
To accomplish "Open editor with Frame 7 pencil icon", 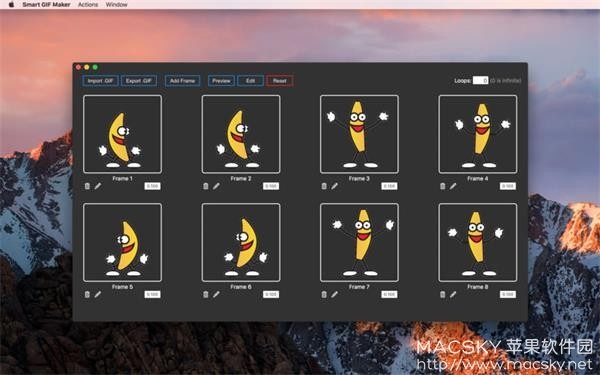I will (x=335, y=294).
